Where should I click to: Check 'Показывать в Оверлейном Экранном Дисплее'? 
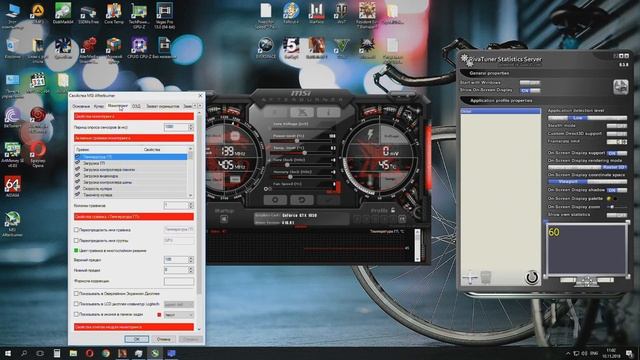(76, 293)
